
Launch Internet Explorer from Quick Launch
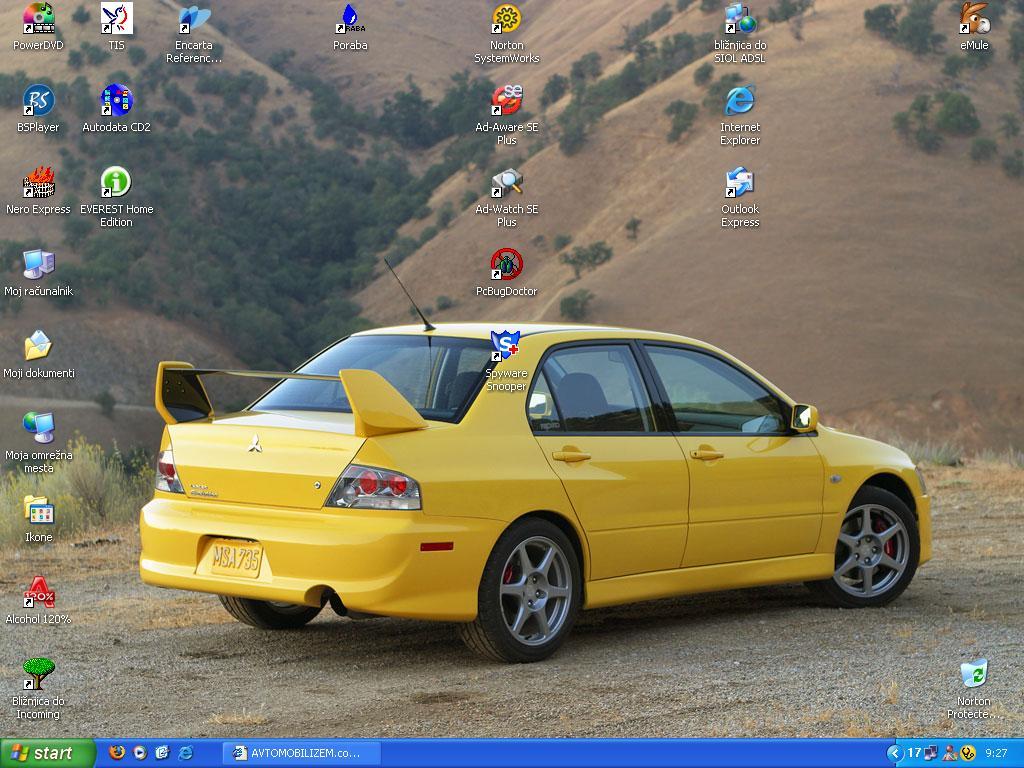point(186,752)
